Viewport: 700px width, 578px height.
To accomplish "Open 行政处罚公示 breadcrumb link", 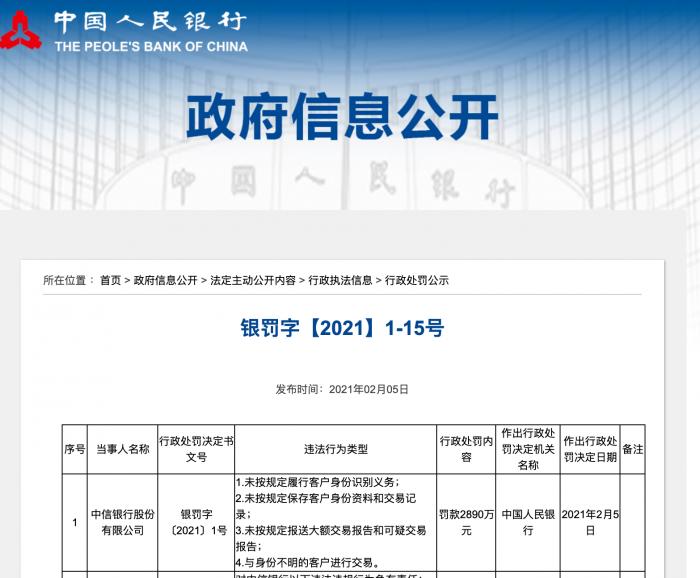I will tap(417, 280).
